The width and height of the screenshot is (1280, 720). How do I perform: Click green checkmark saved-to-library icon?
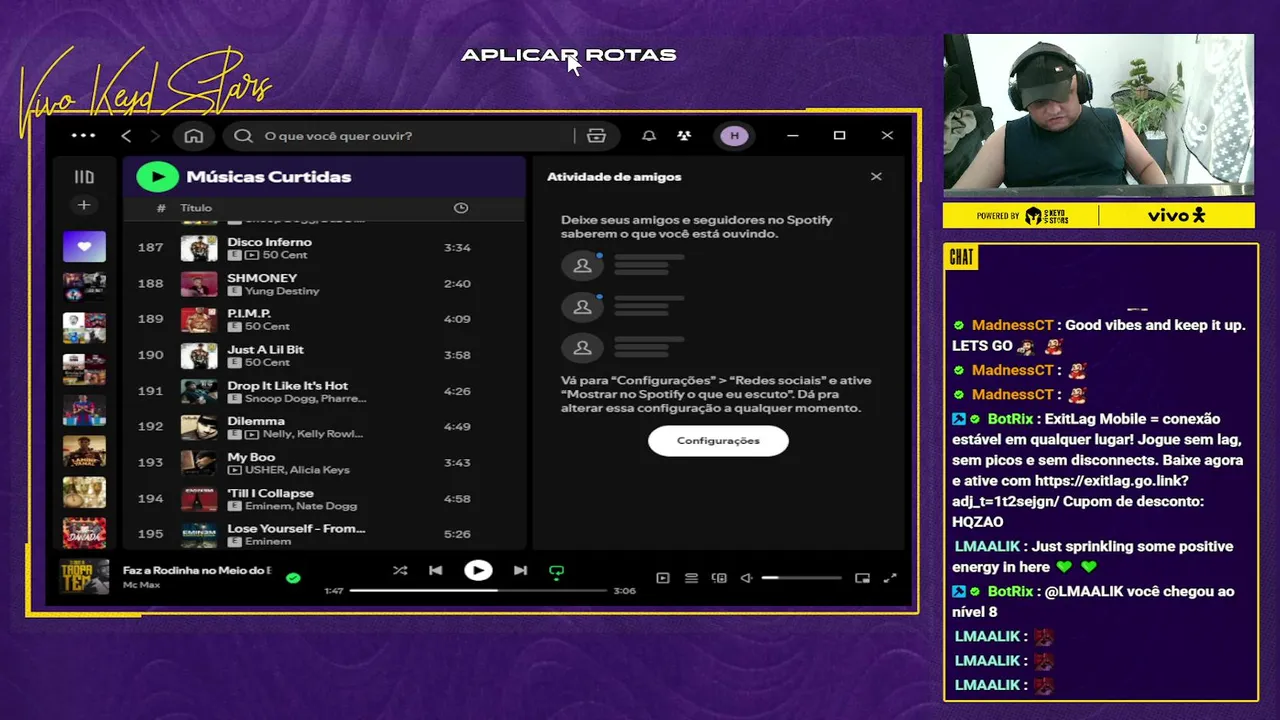[293, 578]
